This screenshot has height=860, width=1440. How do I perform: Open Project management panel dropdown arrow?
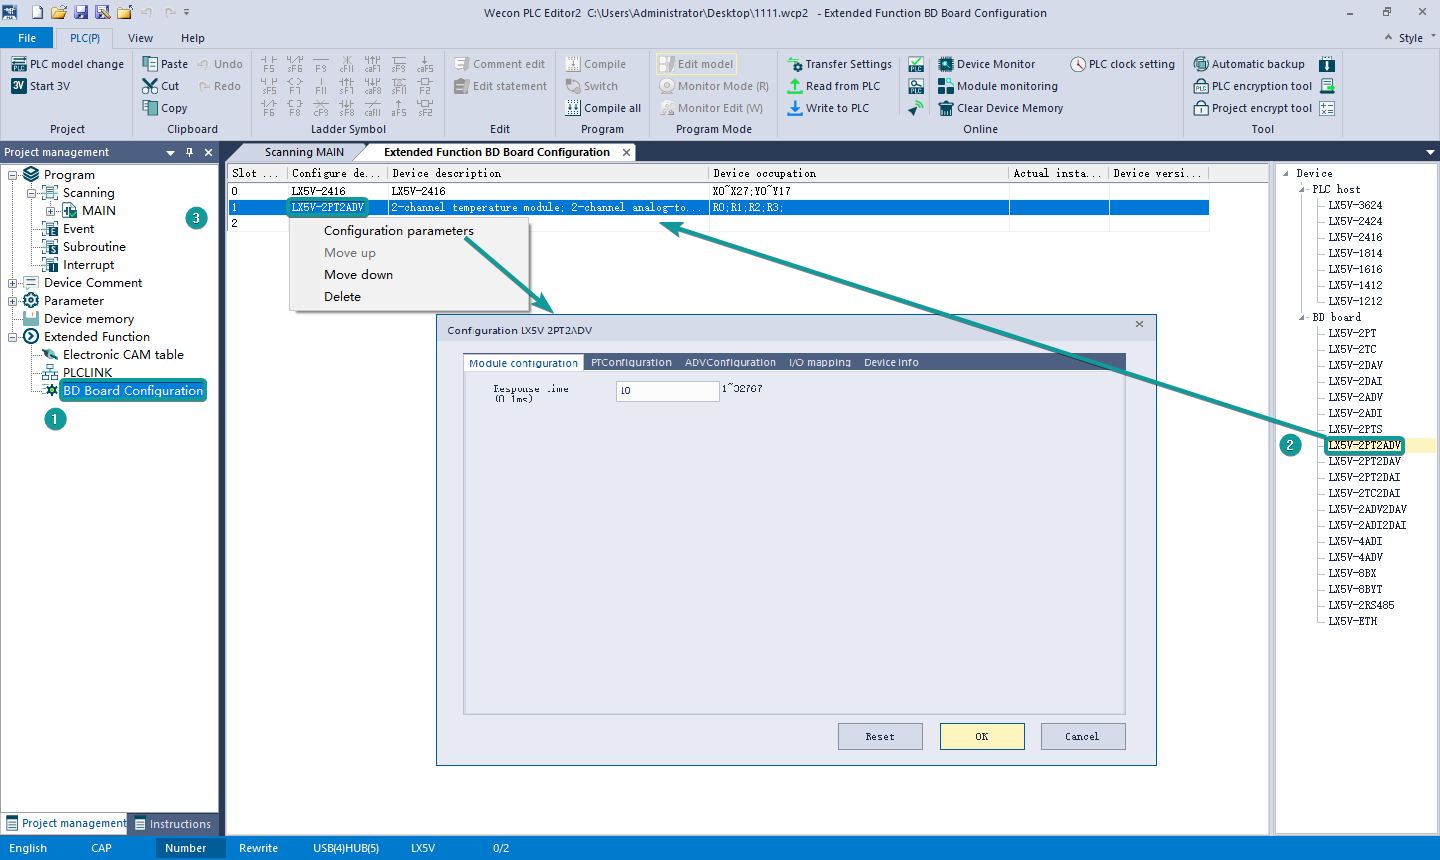click(x=170, y=153)
